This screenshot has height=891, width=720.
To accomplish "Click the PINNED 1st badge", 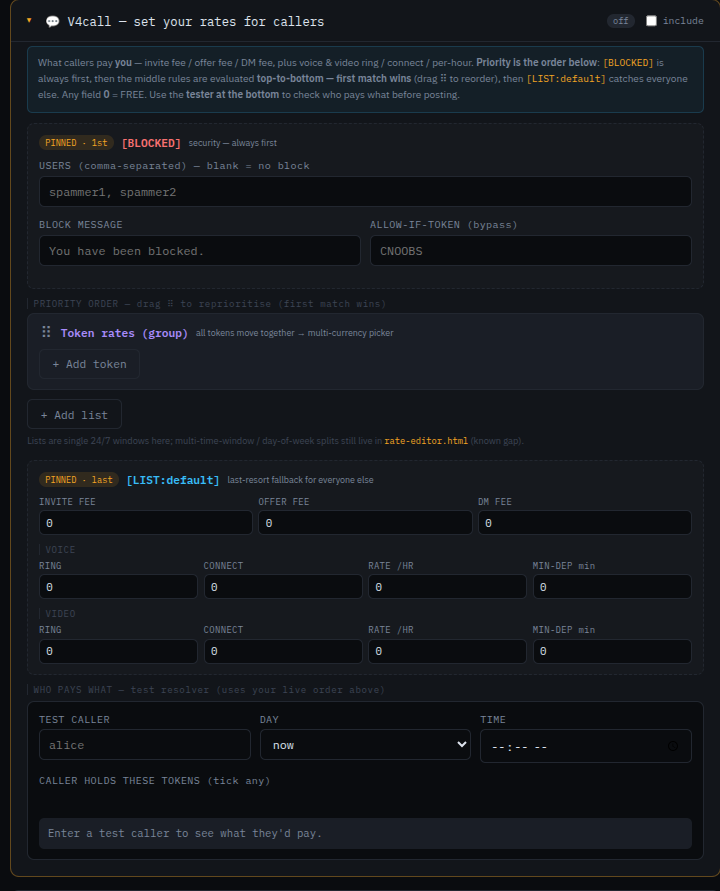I will coord(76,143).
